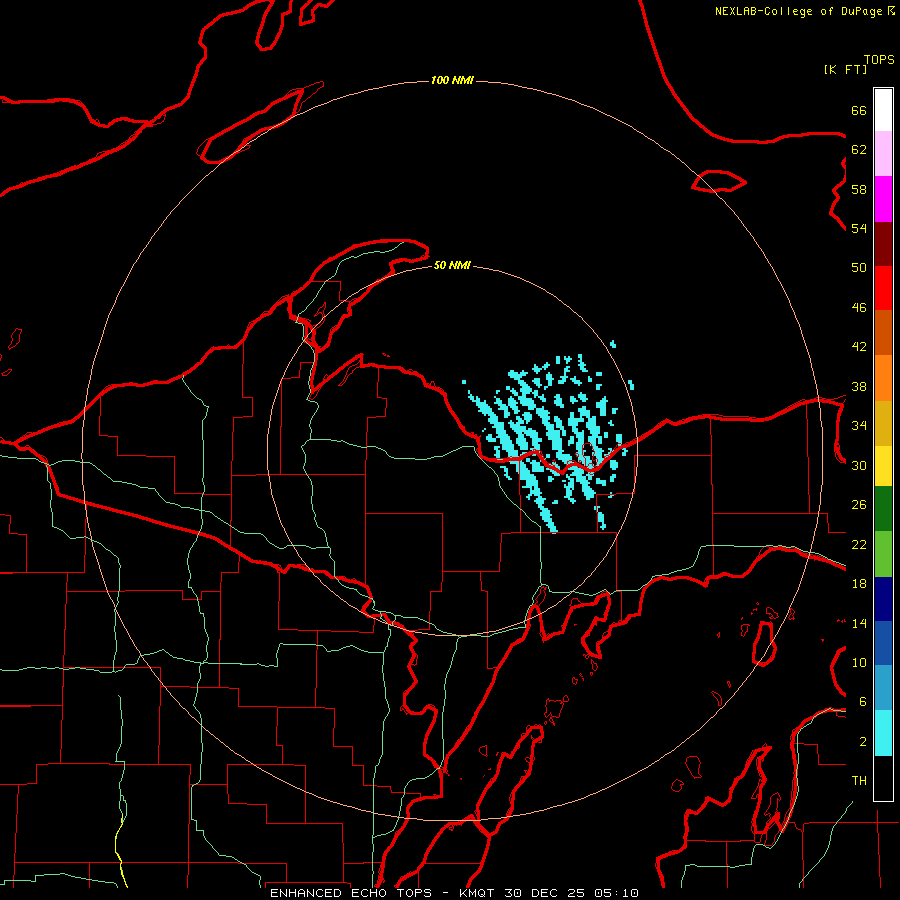
Task: Click the orange 38-42 K FT swatch
Action: 883,378
